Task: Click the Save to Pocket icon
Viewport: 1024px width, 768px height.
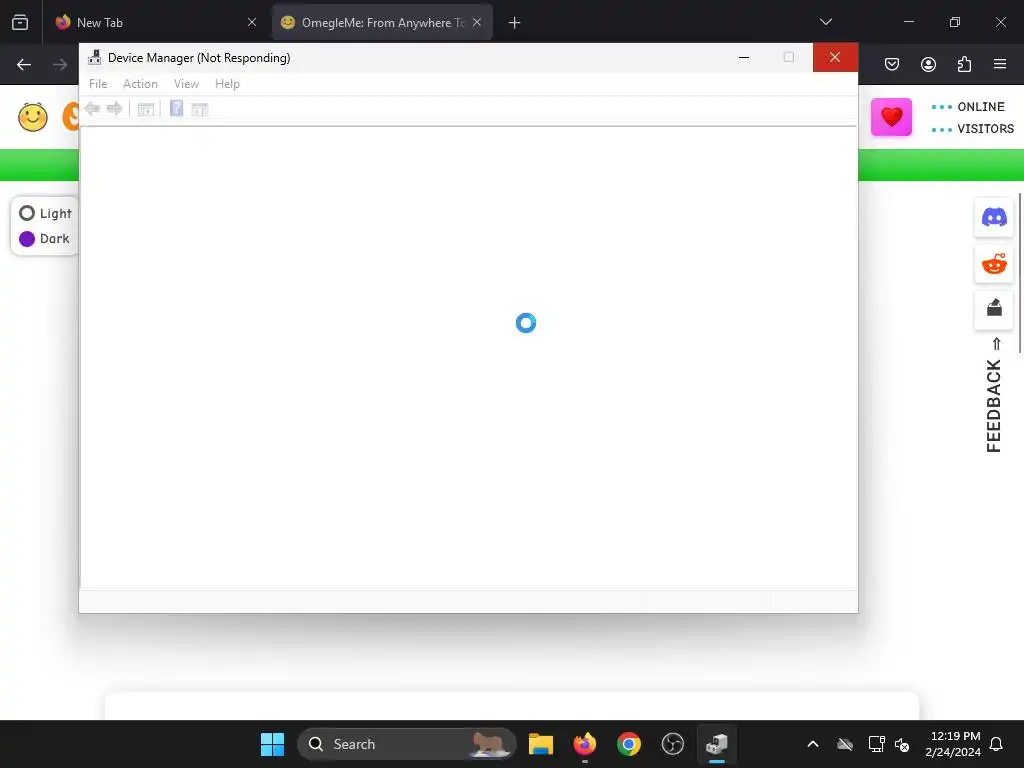Action: 892,64
